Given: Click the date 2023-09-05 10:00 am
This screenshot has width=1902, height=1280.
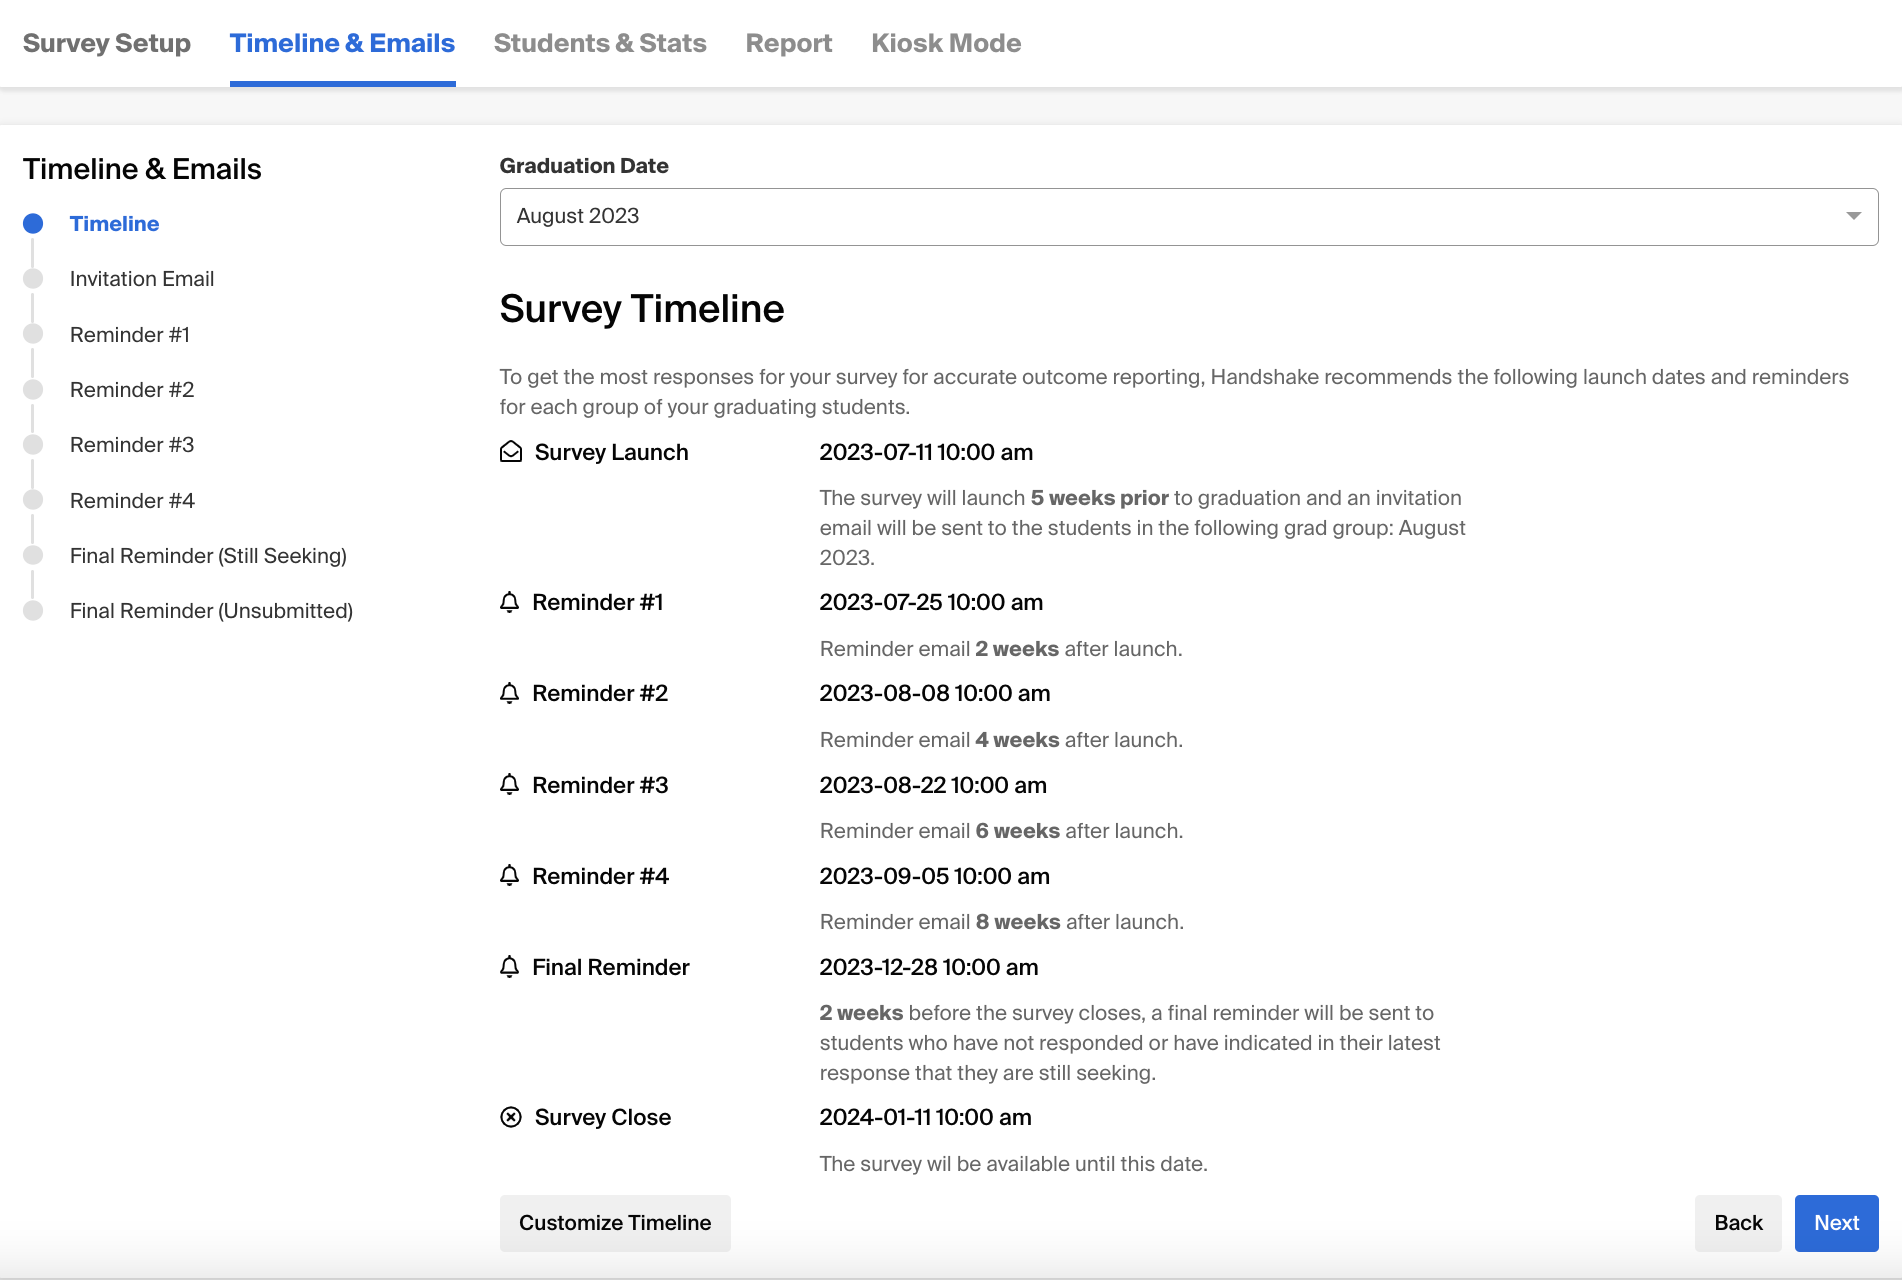Looking at the screenshot, I should coord(935,876).
